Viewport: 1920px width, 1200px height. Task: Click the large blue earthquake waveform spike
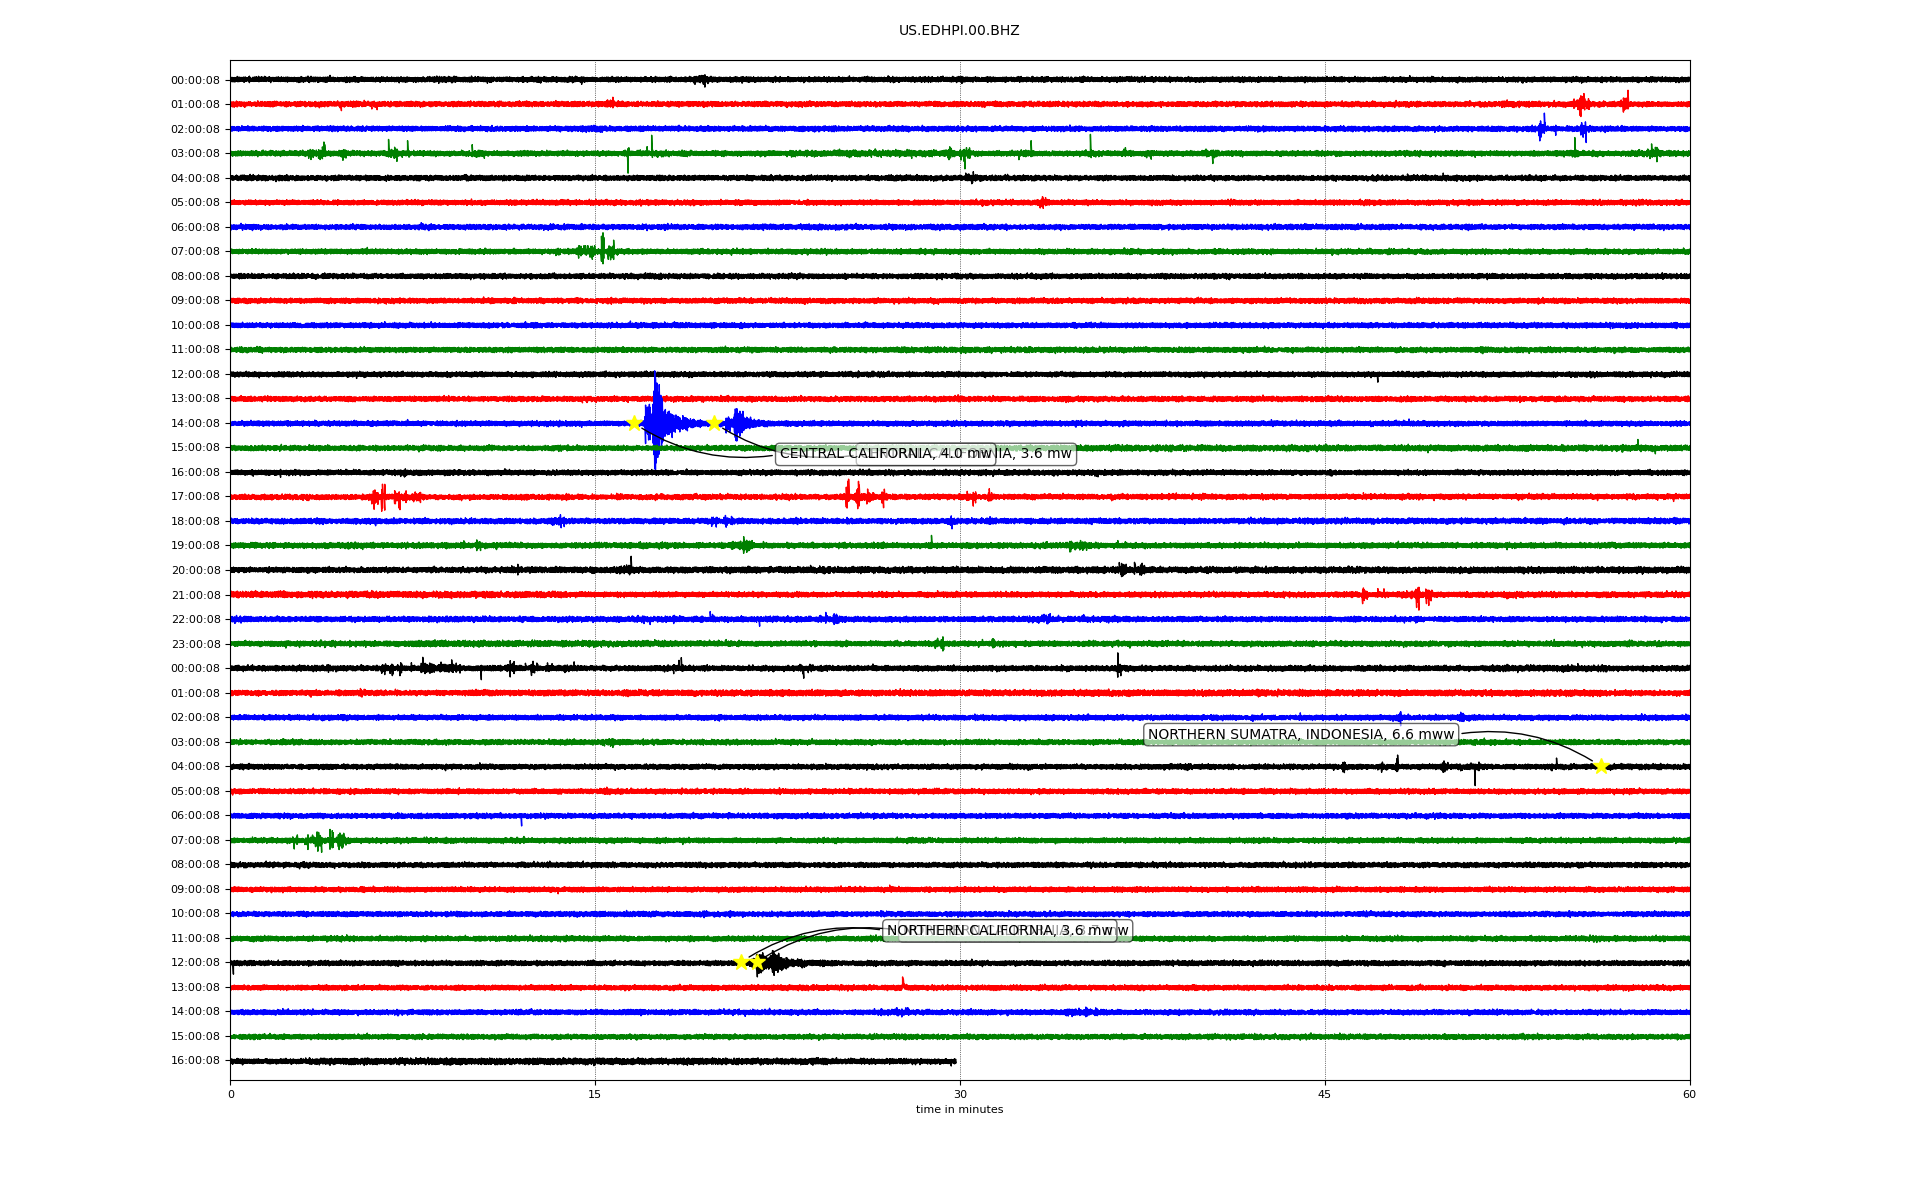tap(656, 420)
